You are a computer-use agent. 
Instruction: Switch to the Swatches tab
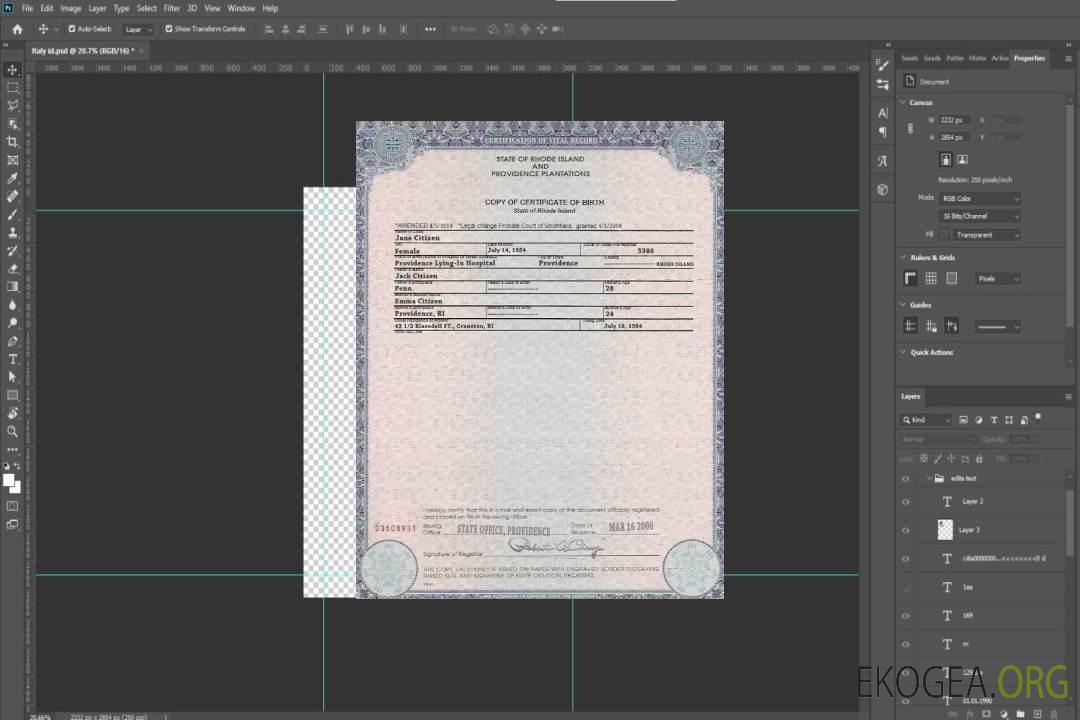(x=909, y=59)
